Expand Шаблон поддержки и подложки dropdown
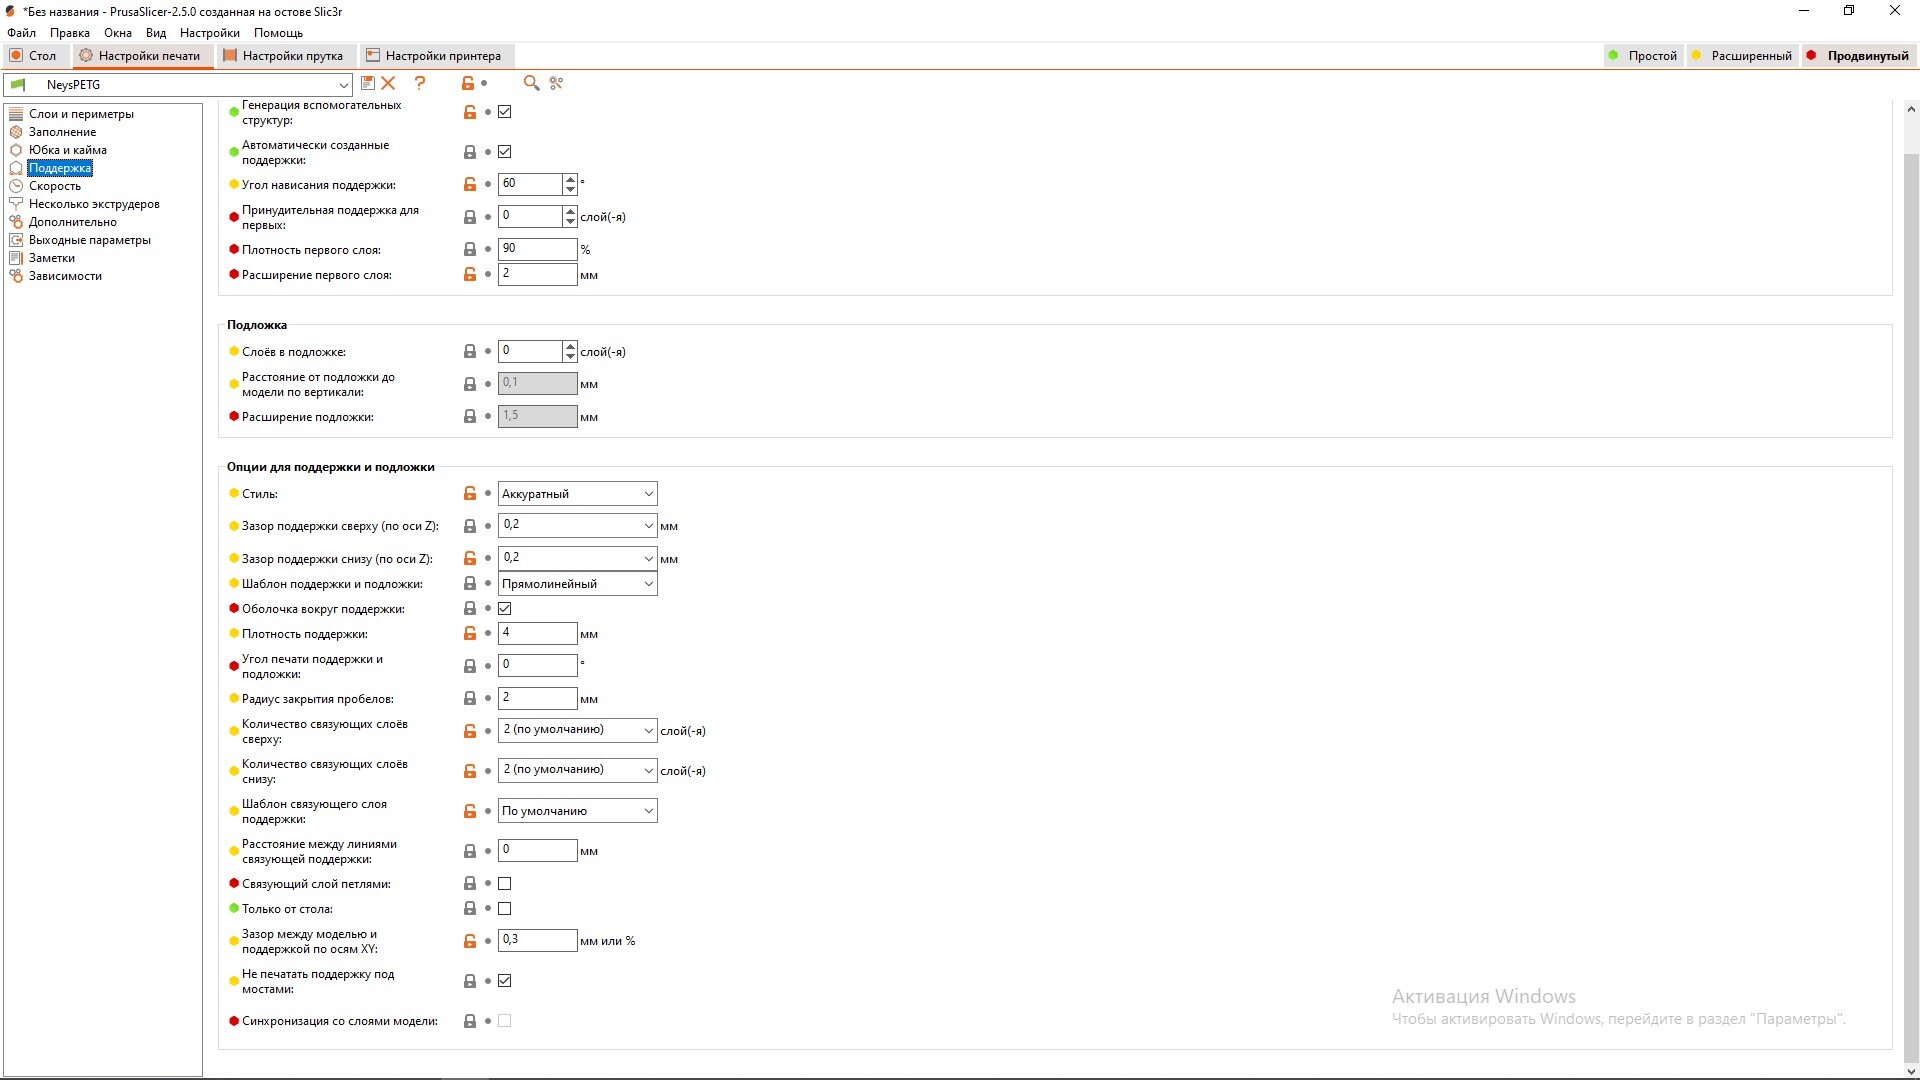Viewport: 1920px width, 1080px height. [x=577, y=584]
